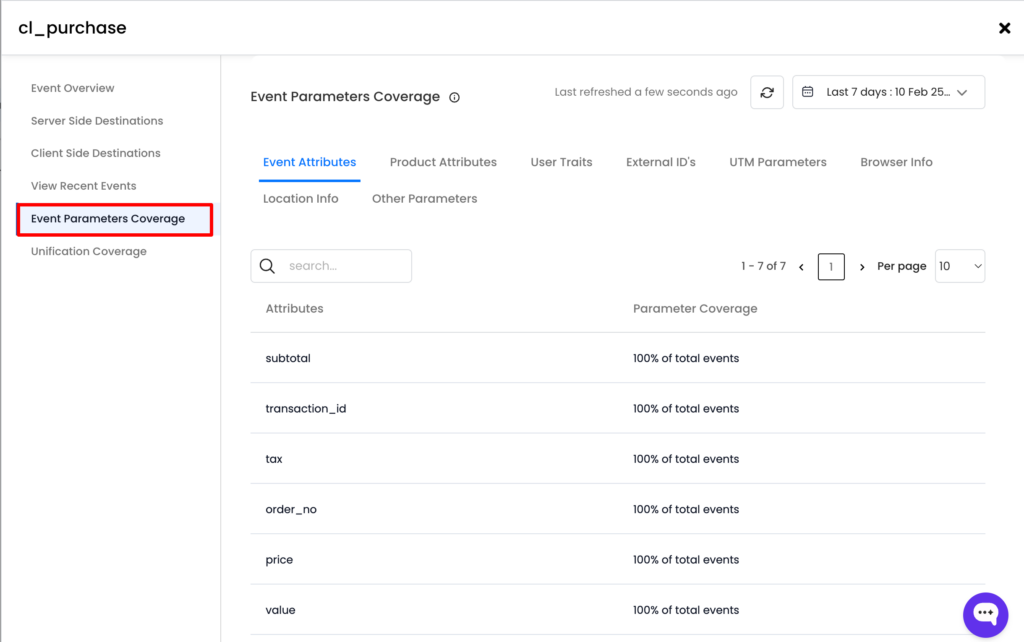Image resolution: width=1024 pixels, height=642 pixels.
Task: Click the attributes search field
Action: tap(331, 266)
